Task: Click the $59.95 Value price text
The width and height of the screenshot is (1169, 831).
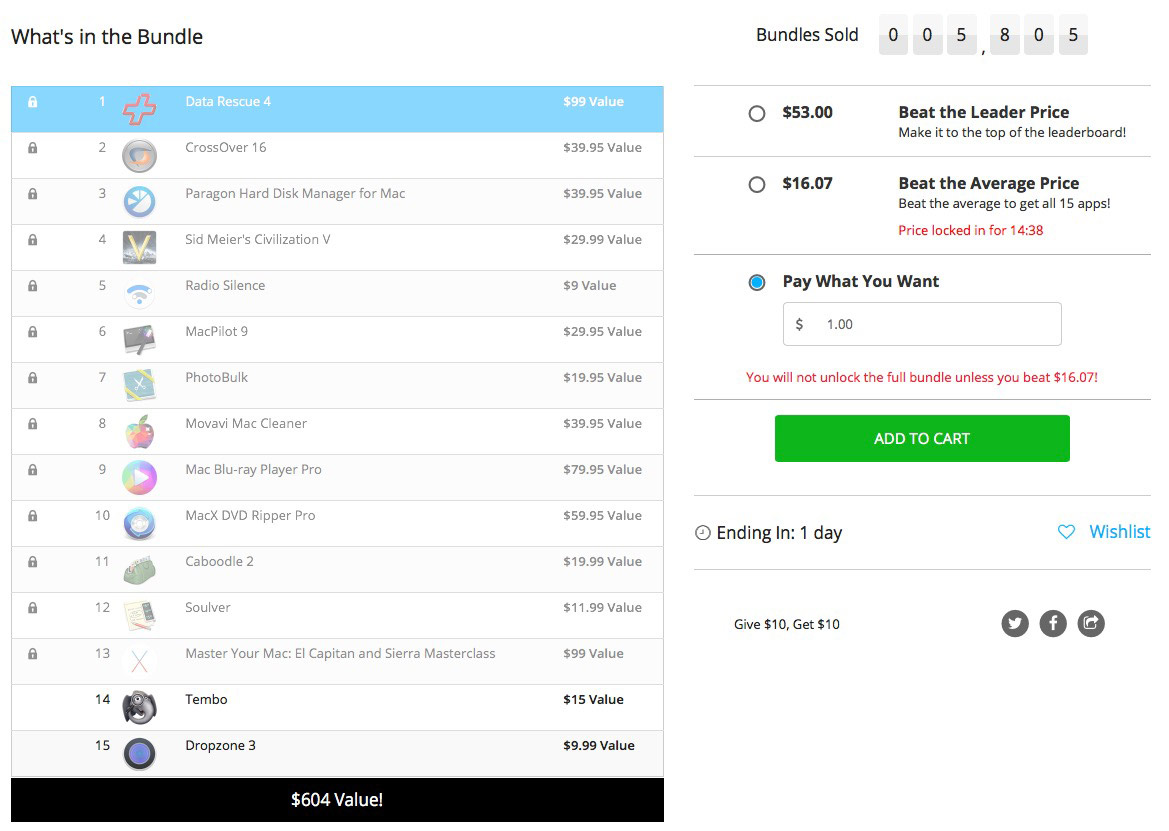Action: [x=602, y=516]
